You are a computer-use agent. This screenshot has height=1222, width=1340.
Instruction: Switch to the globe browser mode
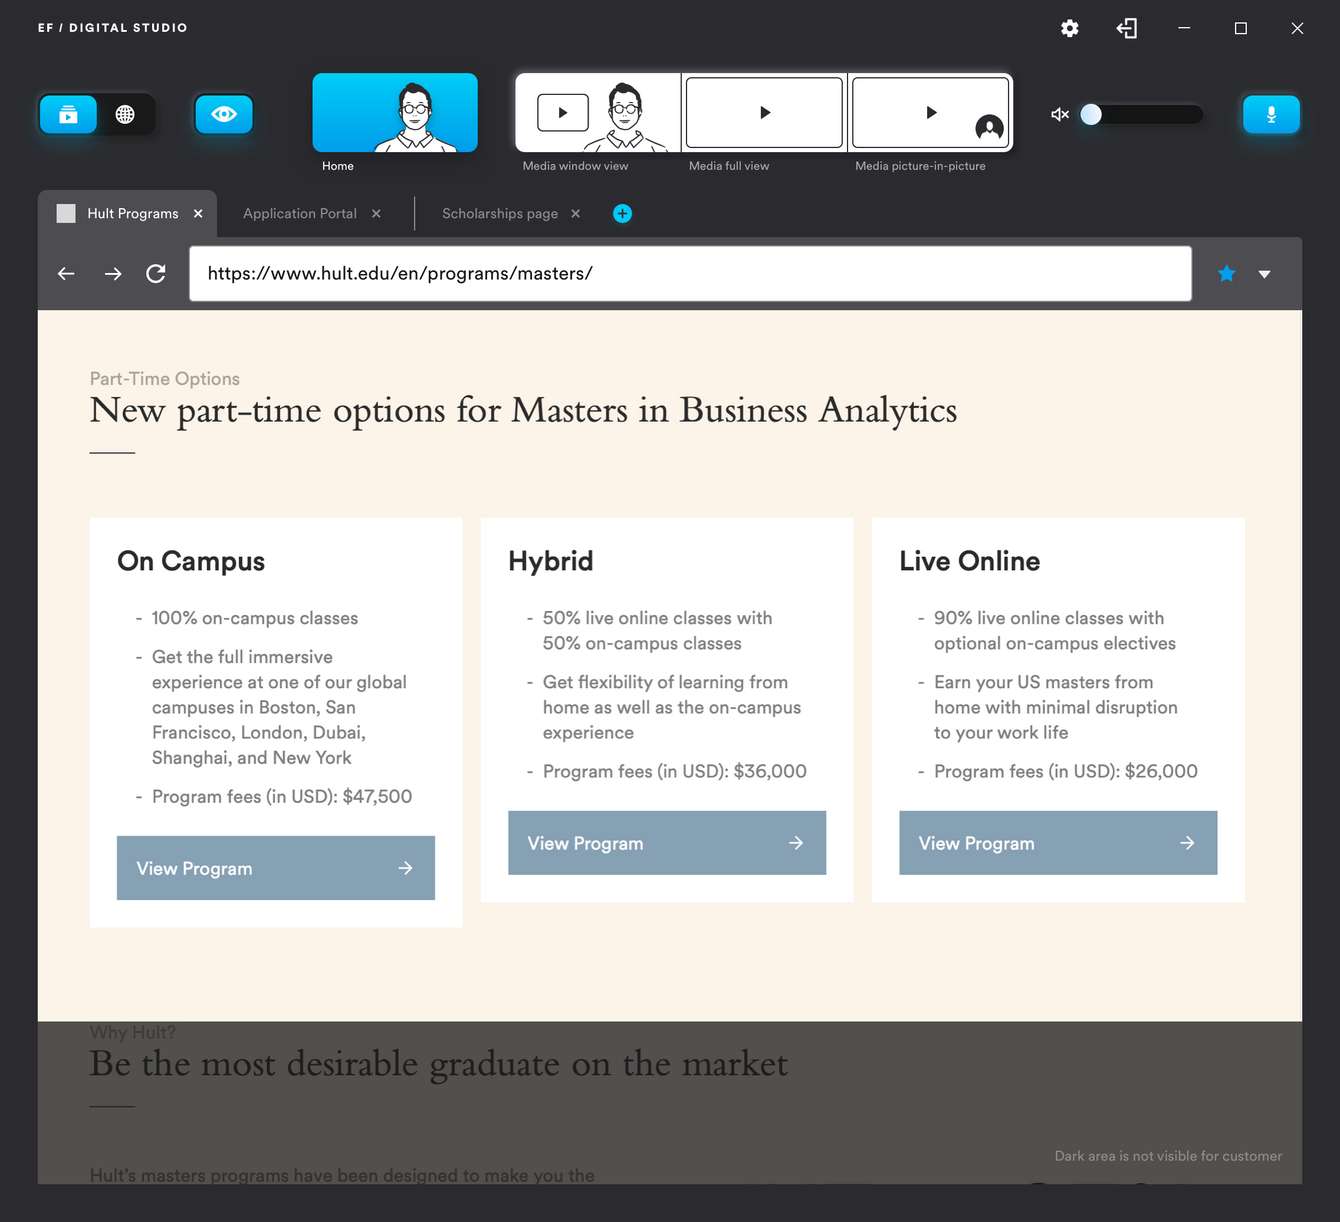pos(125,114)
